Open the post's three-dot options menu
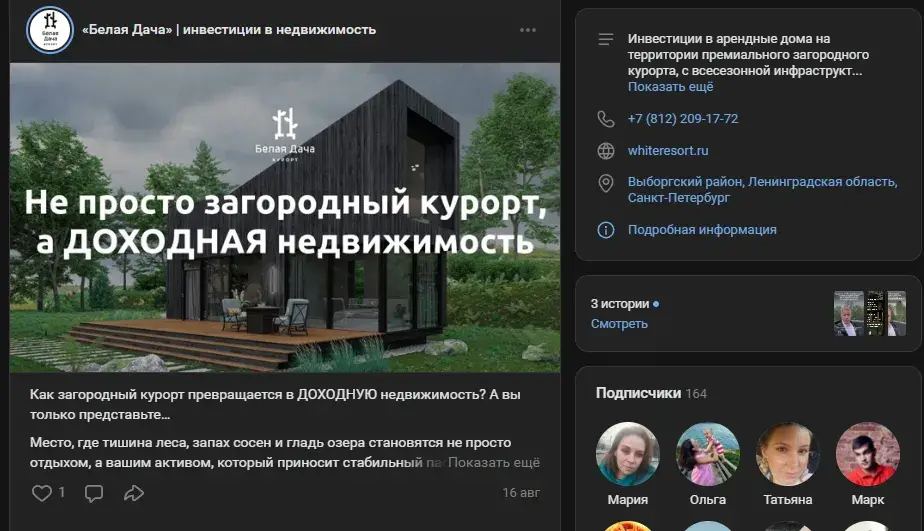This screenshot has width=924, height=531. pos(527,30)
